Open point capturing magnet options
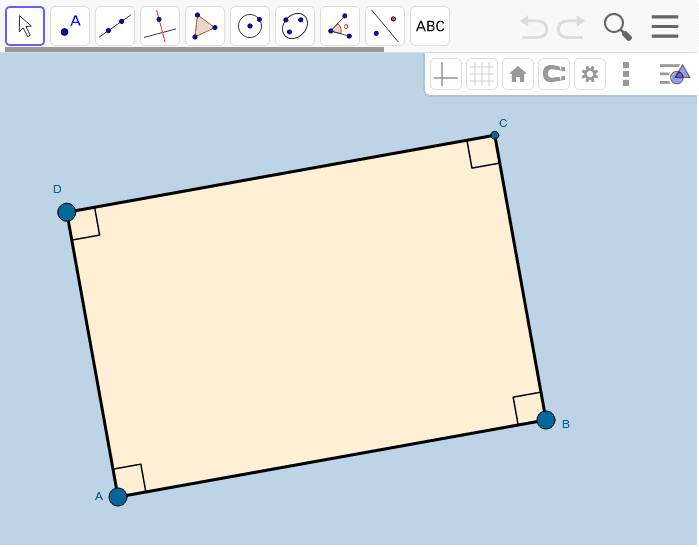This screenshot has height=547, width=699. [554, 74]
